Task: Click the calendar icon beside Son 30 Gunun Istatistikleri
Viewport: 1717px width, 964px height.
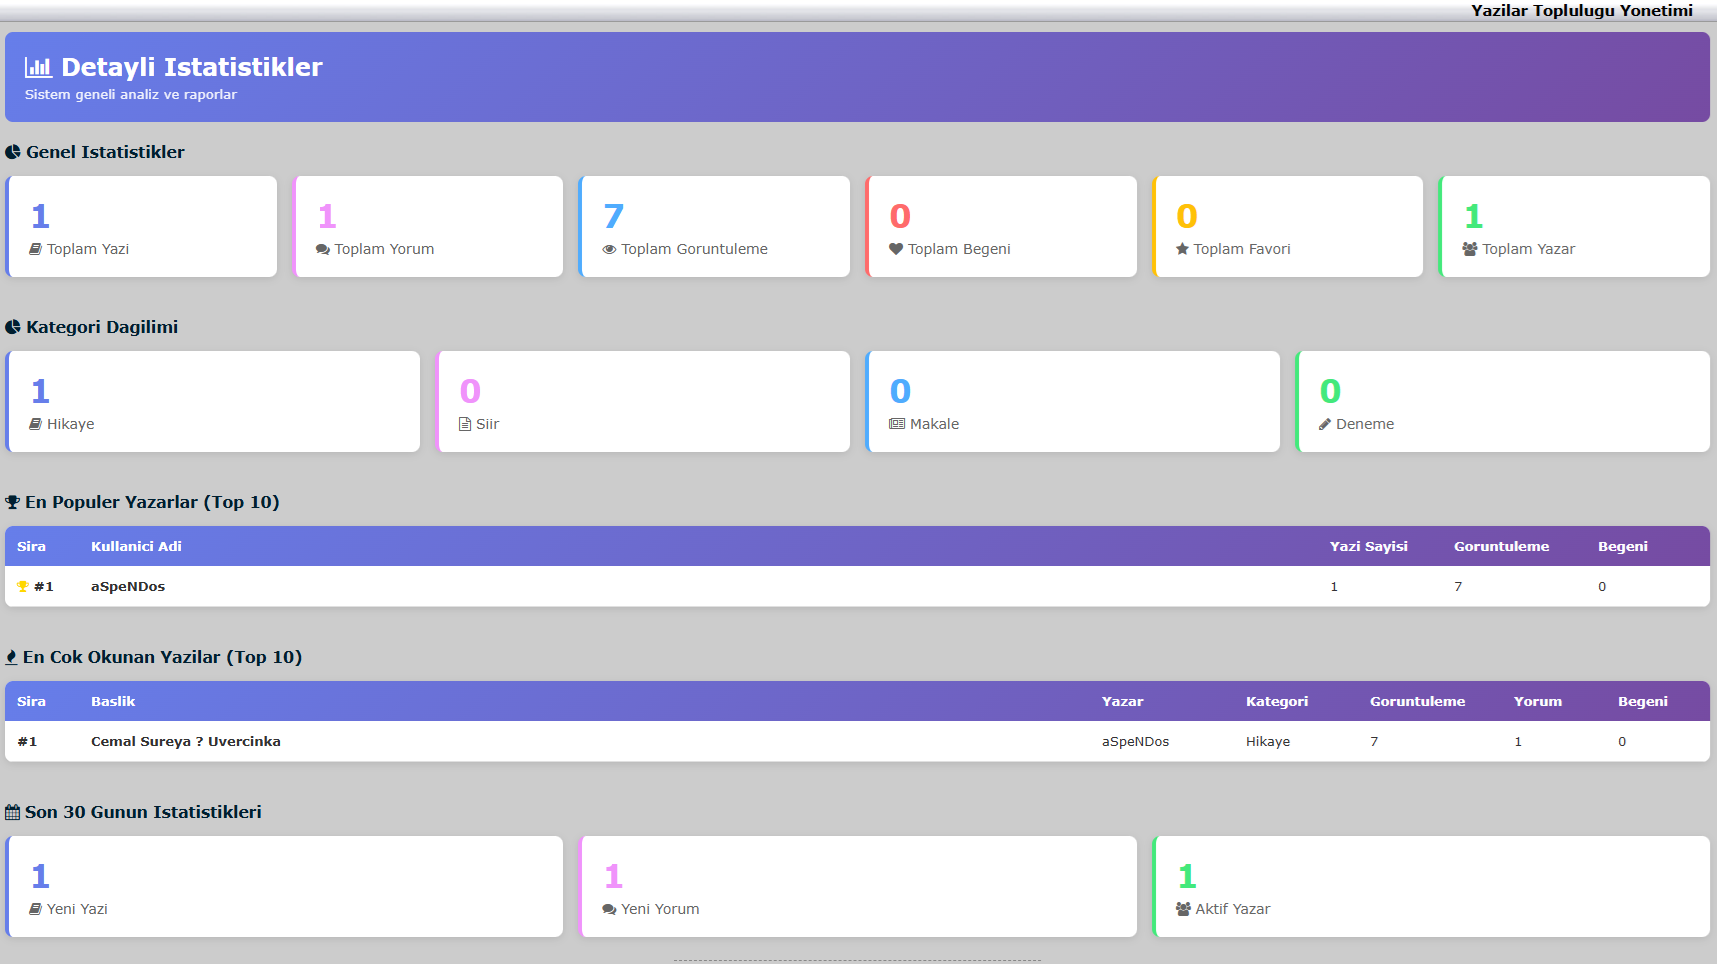Action: pos(13,812)
